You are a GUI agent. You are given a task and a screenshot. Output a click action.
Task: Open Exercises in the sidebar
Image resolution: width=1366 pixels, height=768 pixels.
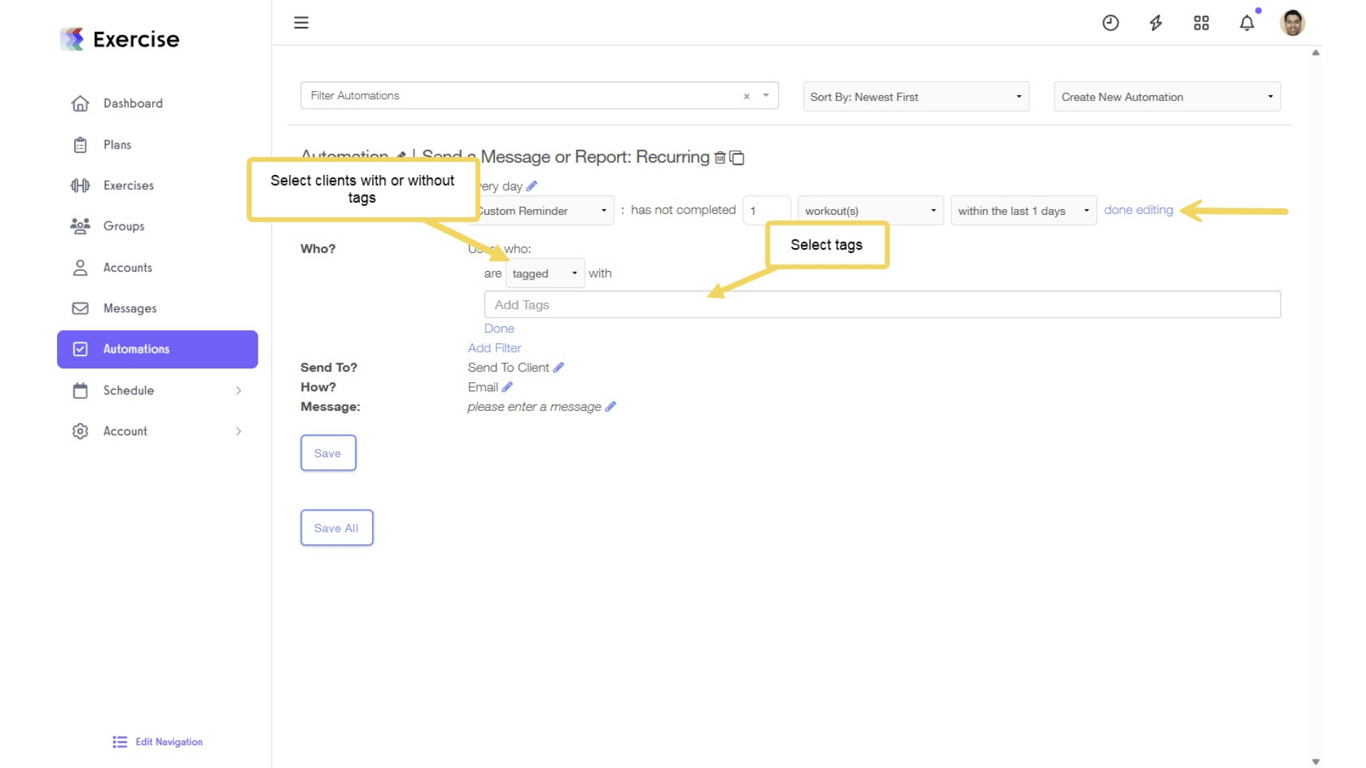tap(128, 185)
